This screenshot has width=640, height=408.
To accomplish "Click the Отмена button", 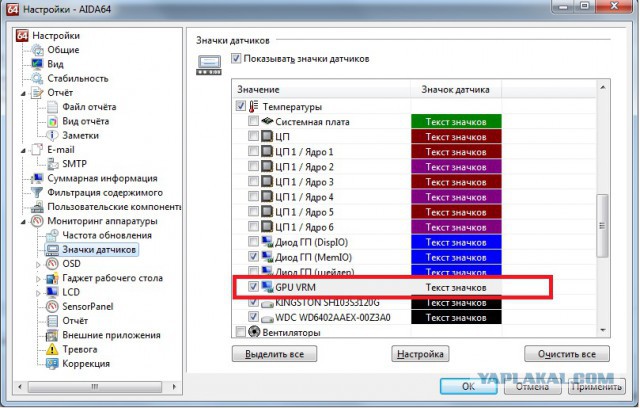I will (x=532, y=386).
